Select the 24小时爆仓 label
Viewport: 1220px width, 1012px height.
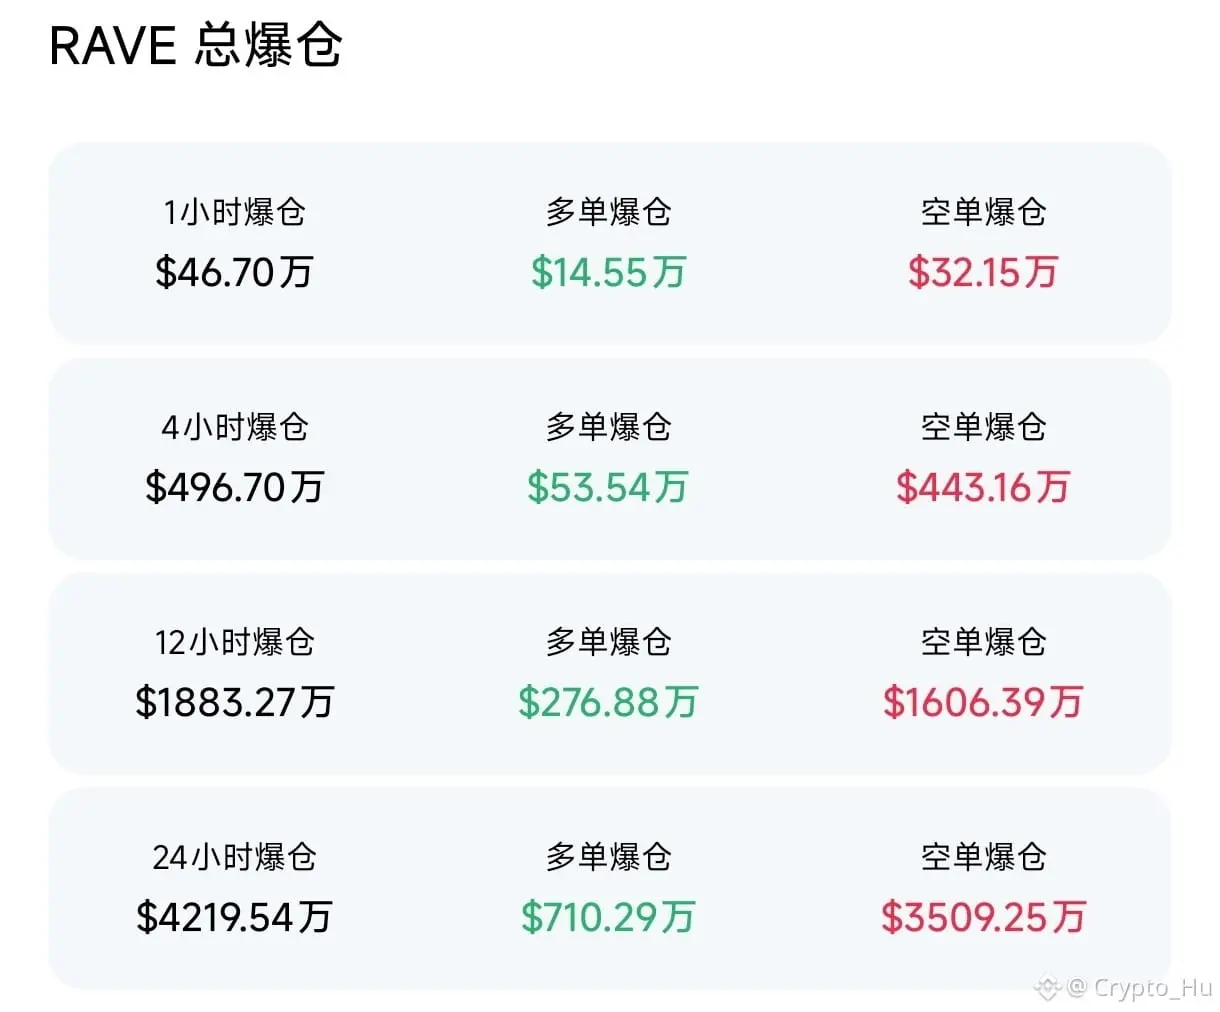coord(234,857)
